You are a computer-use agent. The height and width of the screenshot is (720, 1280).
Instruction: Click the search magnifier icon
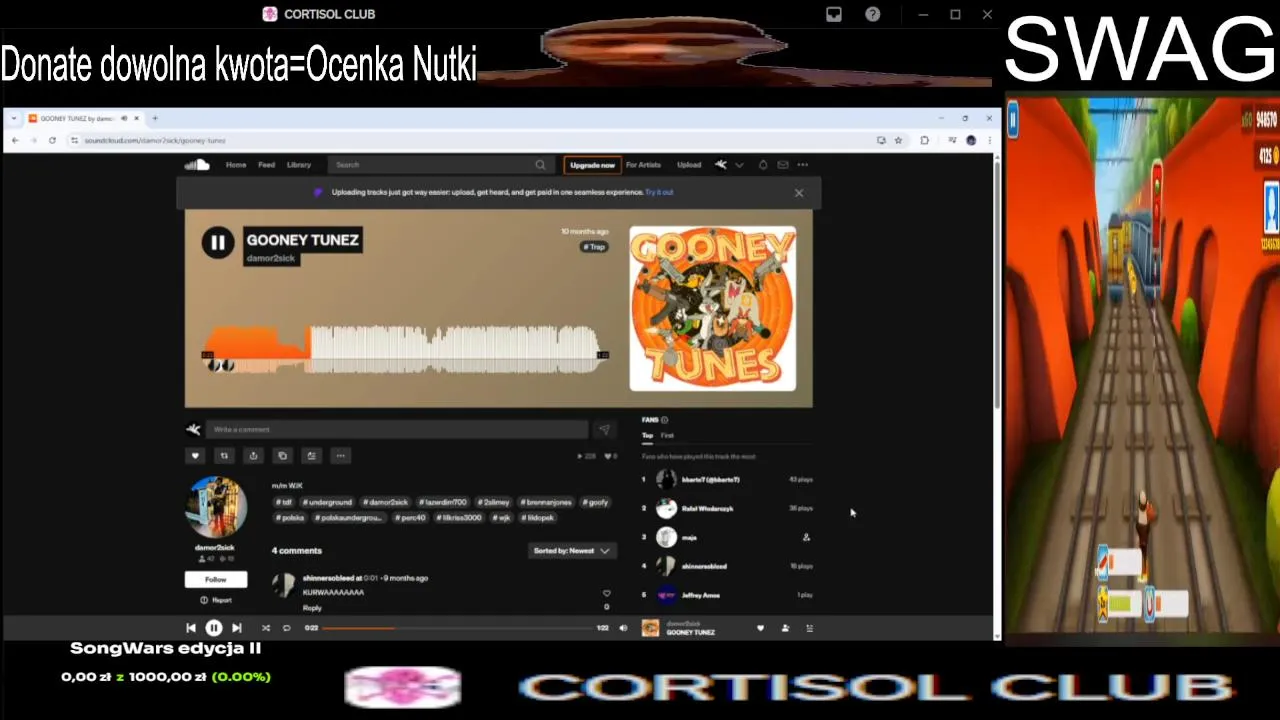[x=540, y=165]
